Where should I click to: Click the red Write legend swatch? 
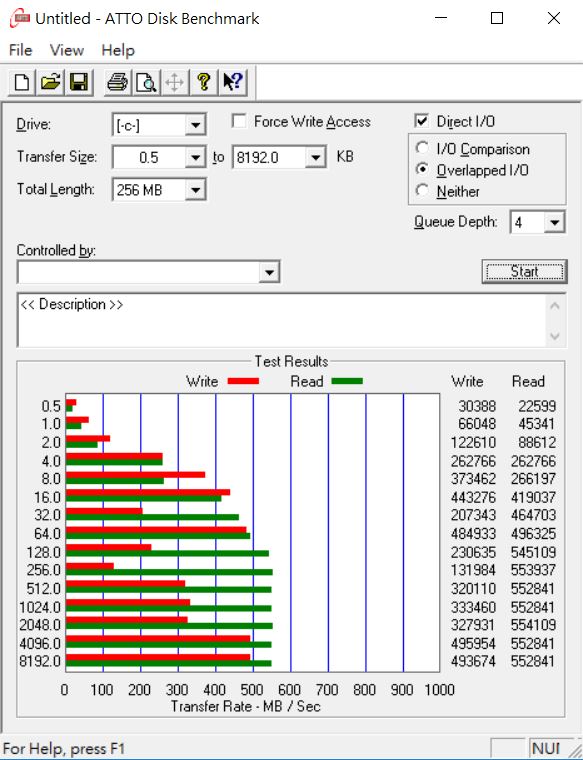243,381
